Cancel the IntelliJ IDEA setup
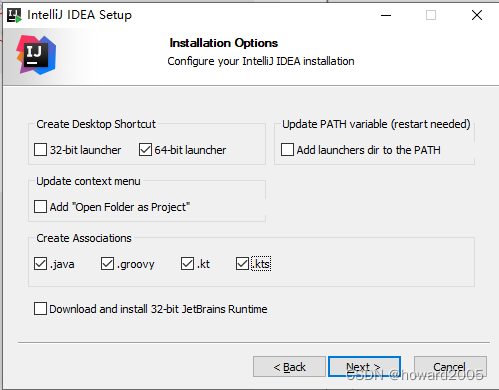The width and height of the screenshot is (499, 390). click(x=450, y=367)
